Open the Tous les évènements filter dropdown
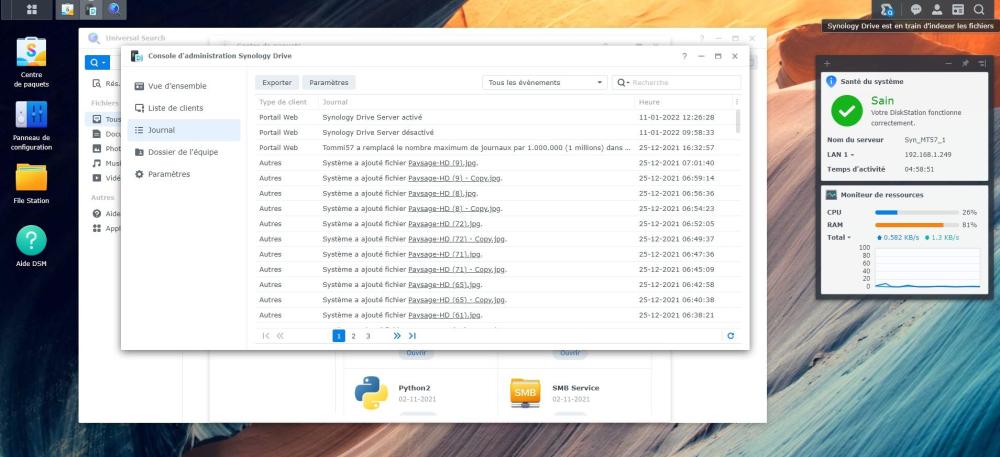This screenshot has width=1000, height=457. (x=545, y=82)
